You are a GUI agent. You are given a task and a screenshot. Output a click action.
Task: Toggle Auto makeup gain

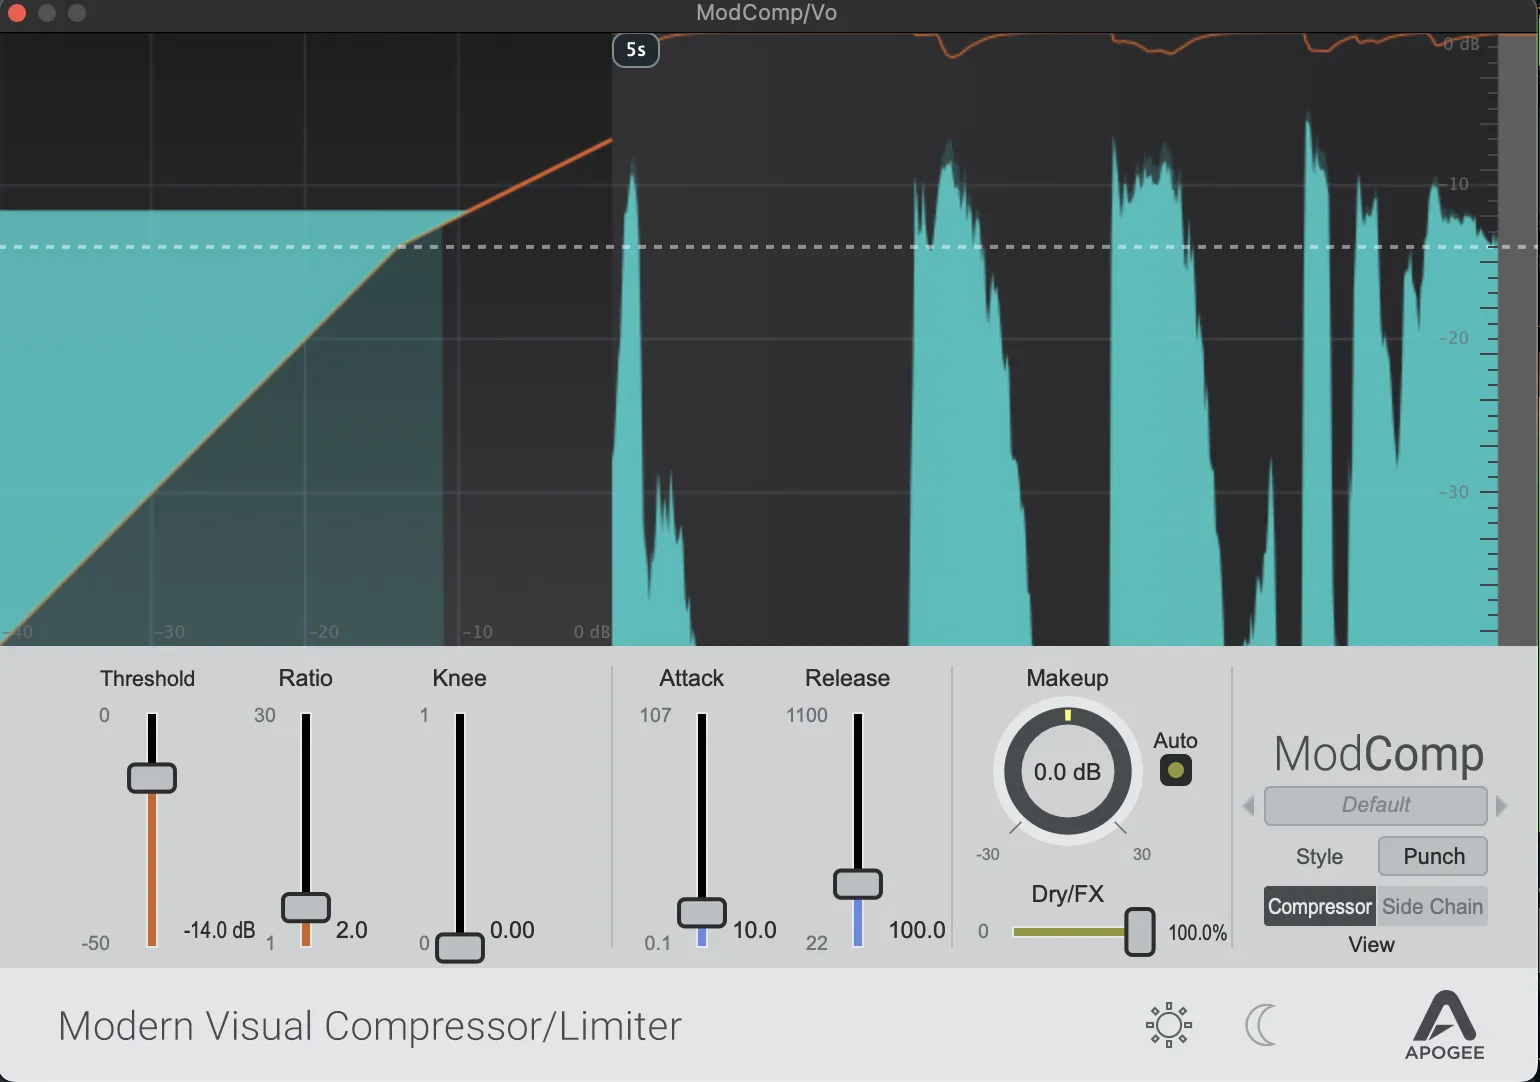(x=1175, y=770)
